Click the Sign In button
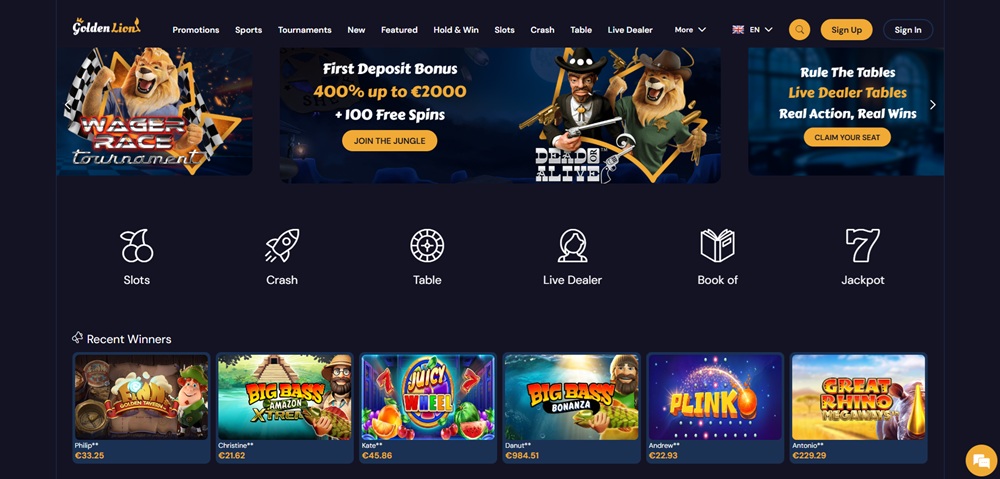Viewport: 1000px width, 479px height. [x=908, y=29]
